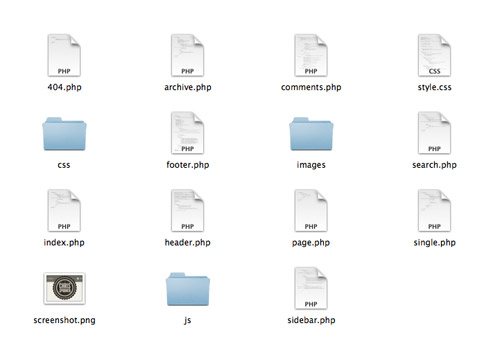Open the js folder icon
500x364 pixels.
tap(188, 289)
